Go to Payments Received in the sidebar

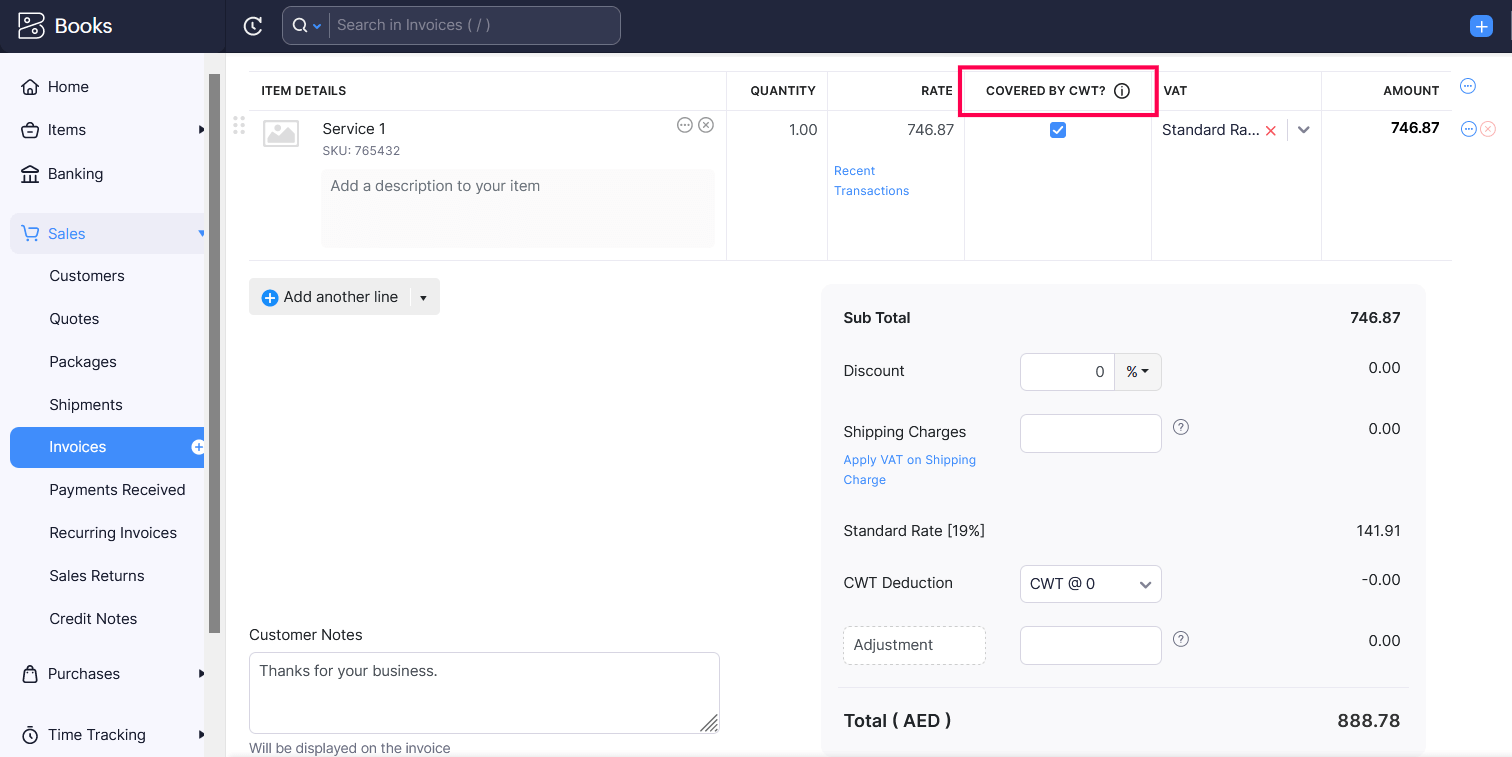tap(117, 490)
